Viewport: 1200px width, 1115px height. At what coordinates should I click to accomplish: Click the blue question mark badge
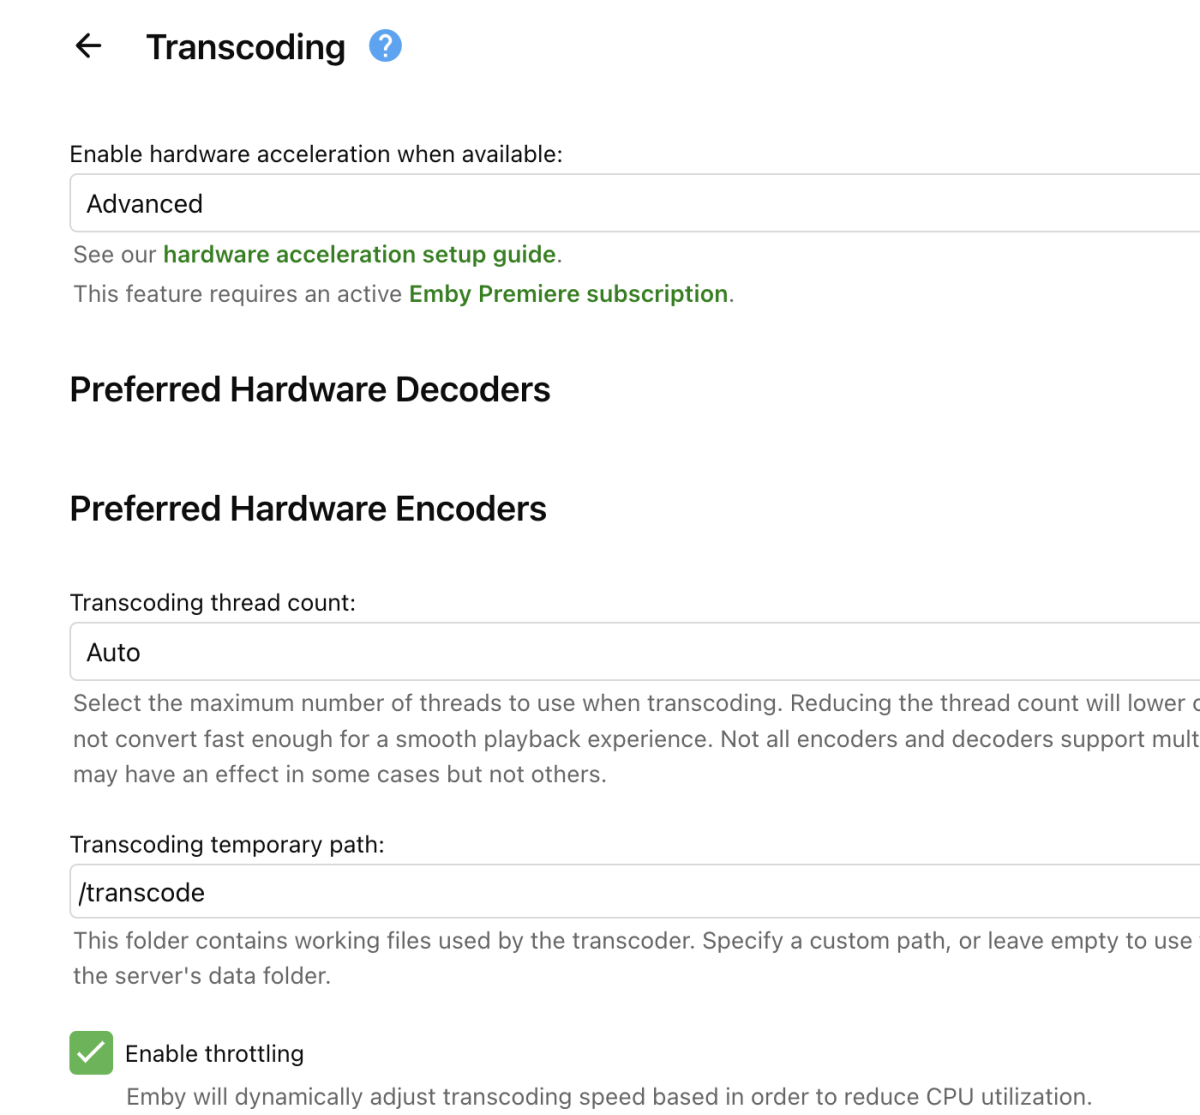click(384, 46)
